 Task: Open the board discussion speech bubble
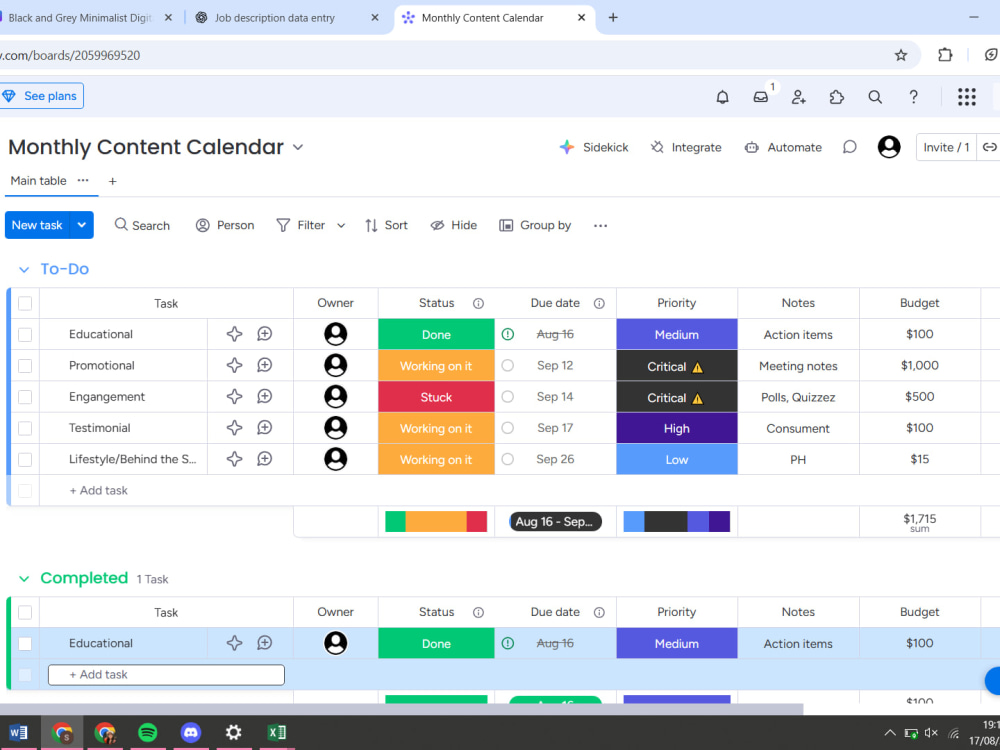849,147
